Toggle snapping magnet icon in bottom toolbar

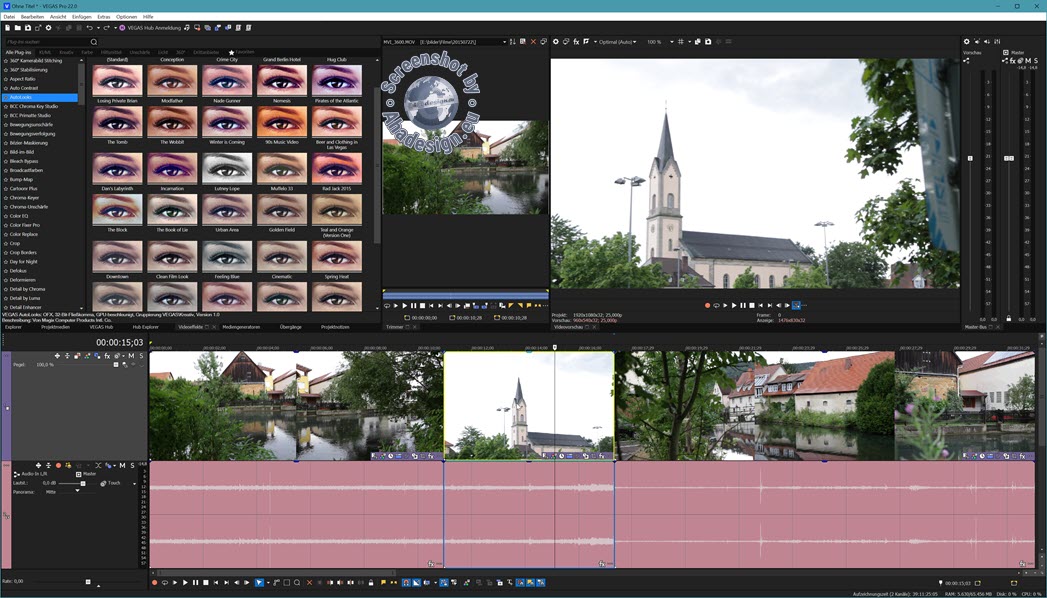point(407,583)
